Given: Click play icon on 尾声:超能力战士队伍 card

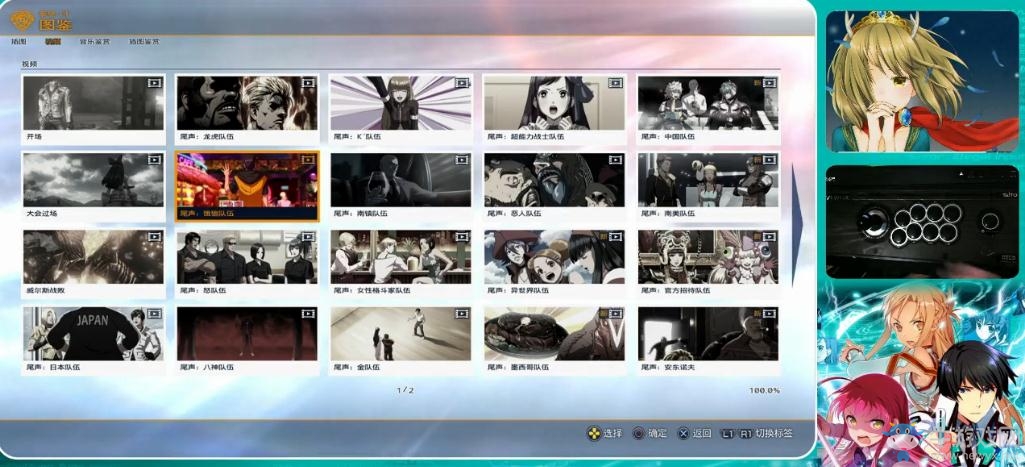Looking at the screenshot, I should tap(615, 83).
